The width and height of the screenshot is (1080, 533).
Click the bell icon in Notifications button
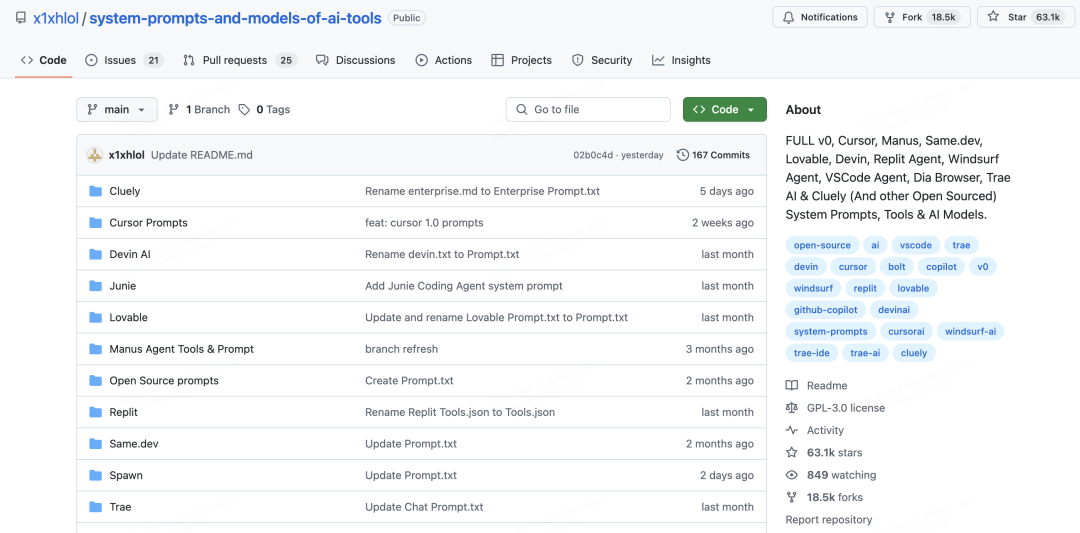click(789, 17)
